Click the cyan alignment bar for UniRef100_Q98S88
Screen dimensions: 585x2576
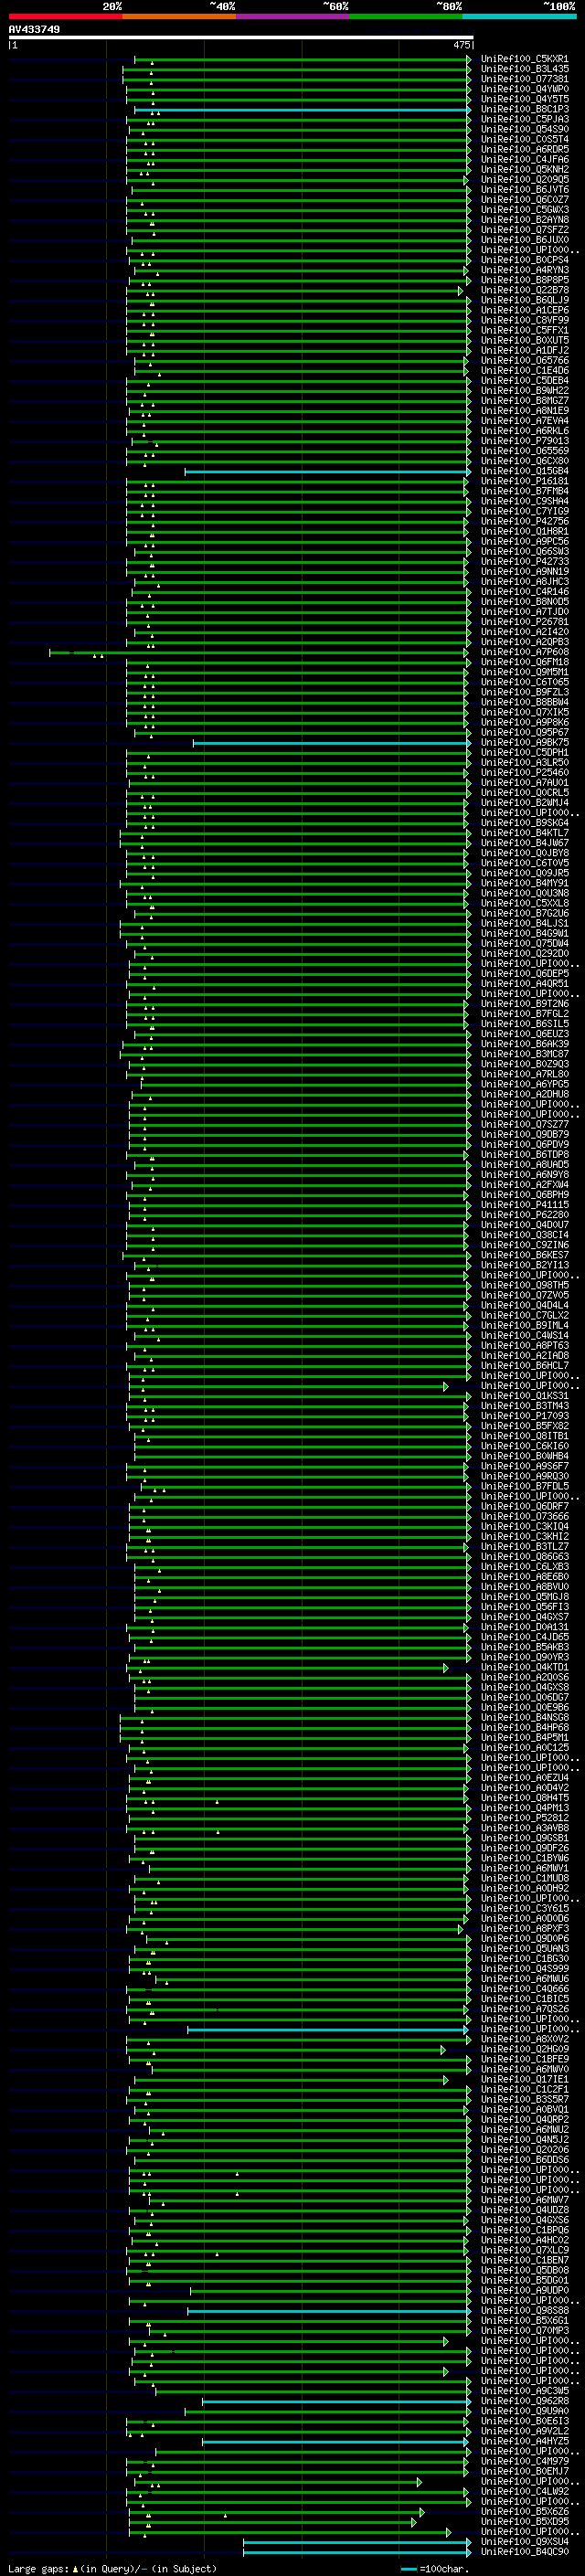[x=328, y=2311]
